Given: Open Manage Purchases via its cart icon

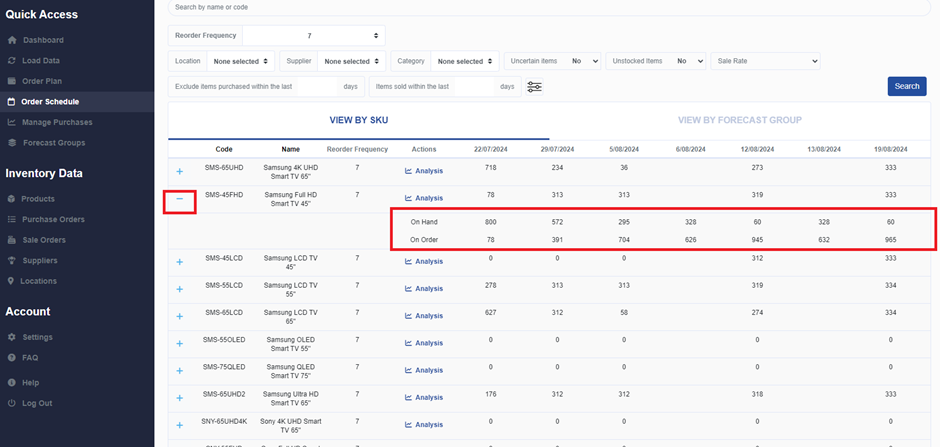Looking at the screenshot, I should [12, 122].
